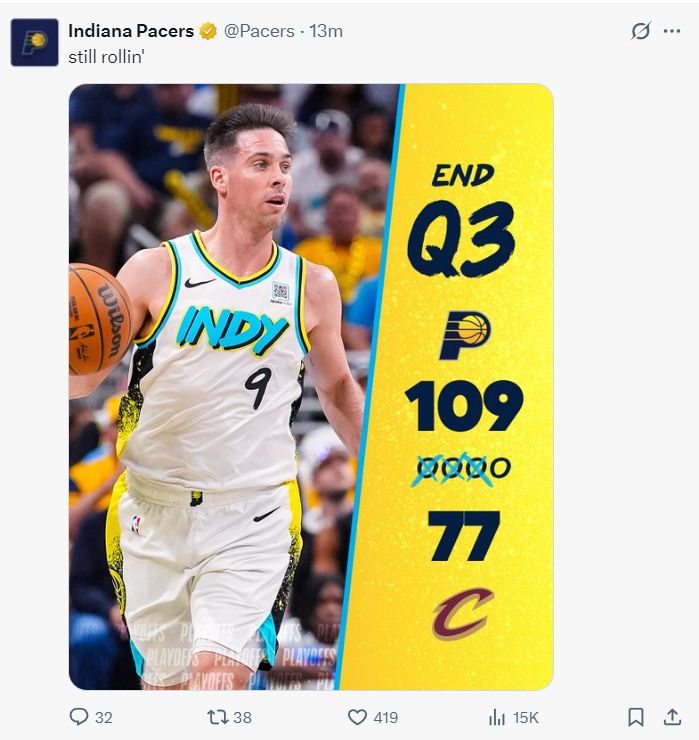The width and height of the screenshot is (699, 740).
Task: Click the reply speech bubble icon
Action: (x=79, y=717)
